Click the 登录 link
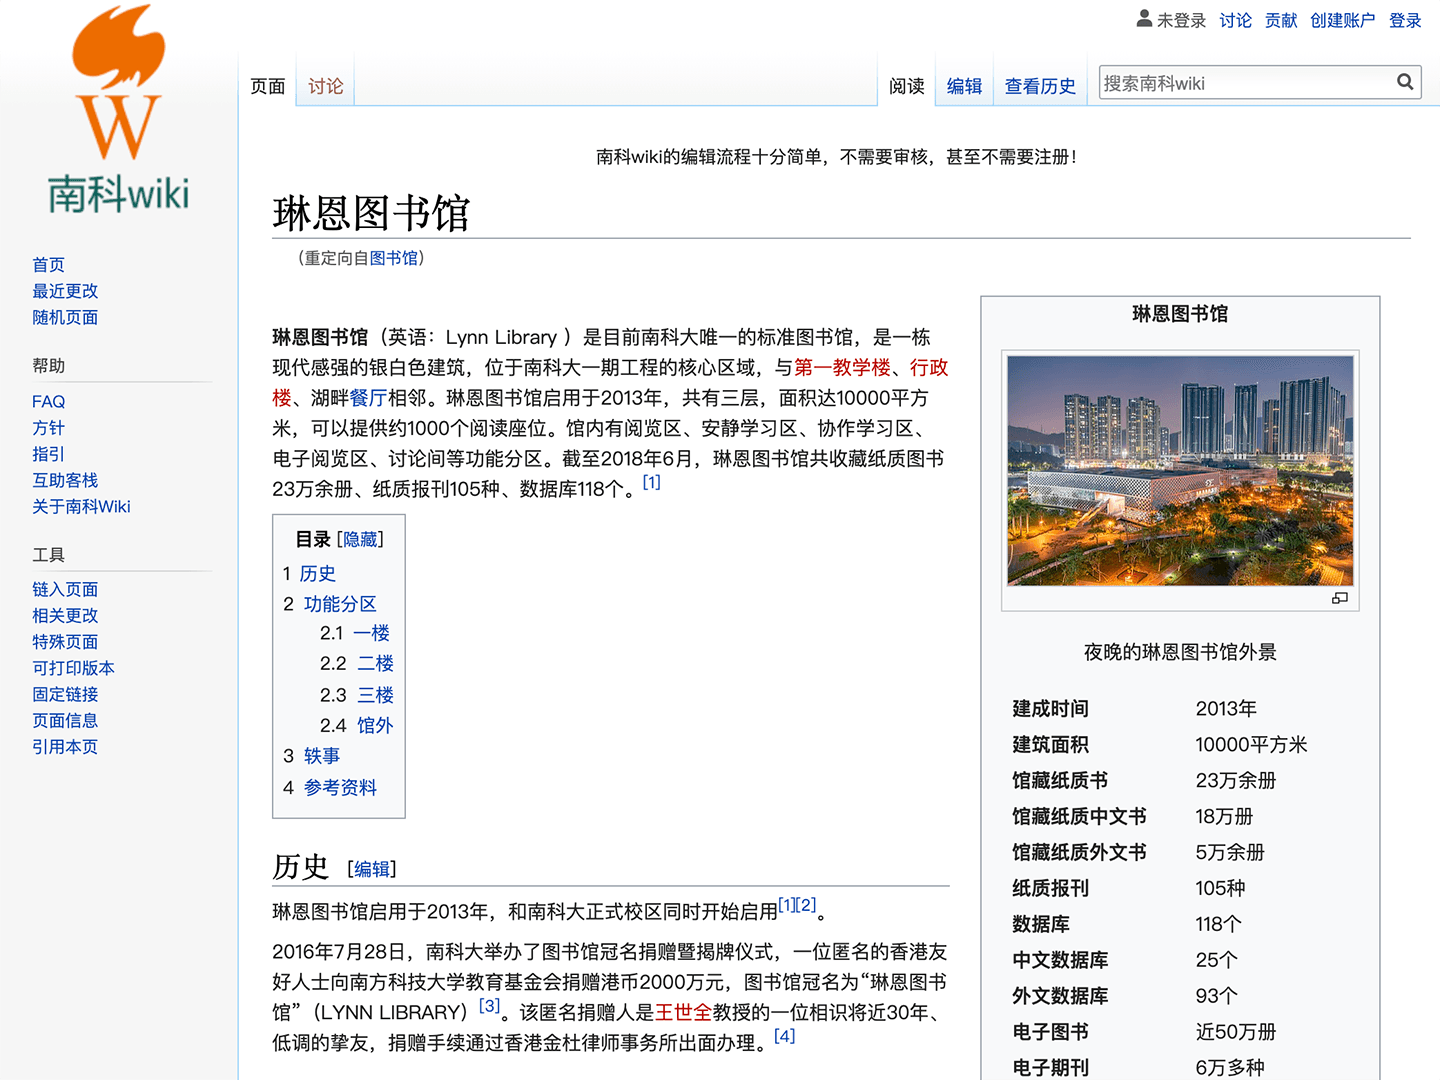 [x=1405, y=20]
